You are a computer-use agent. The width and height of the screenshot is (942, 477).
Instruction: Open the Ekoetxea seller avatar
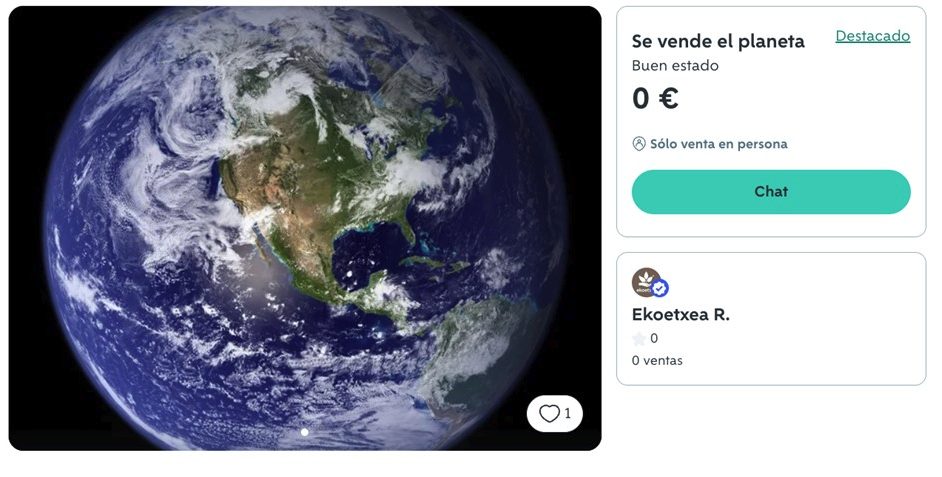pos(646,282)
